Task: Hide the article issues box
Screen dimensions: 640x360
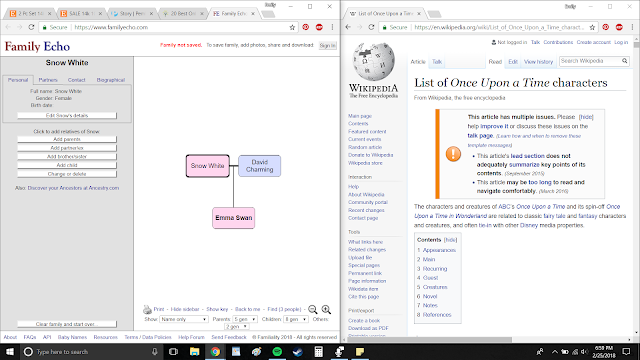Action: tap(586, 117)
